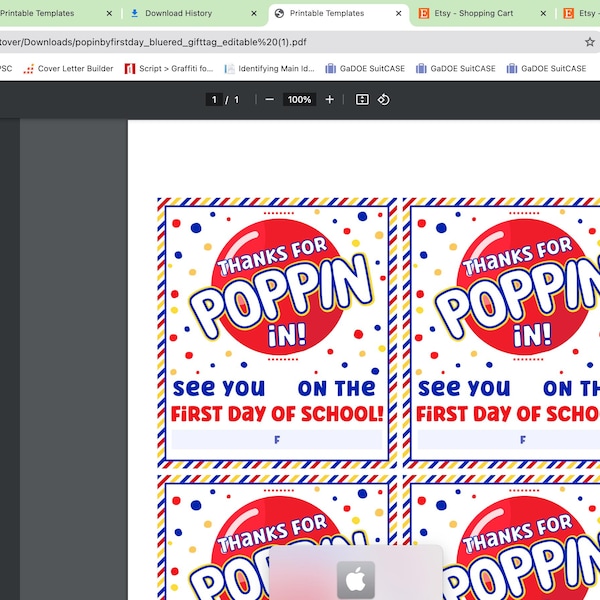Click the fit to page icon
The height and width of the screenshot is (600, 600).
[x=362, y=99]
